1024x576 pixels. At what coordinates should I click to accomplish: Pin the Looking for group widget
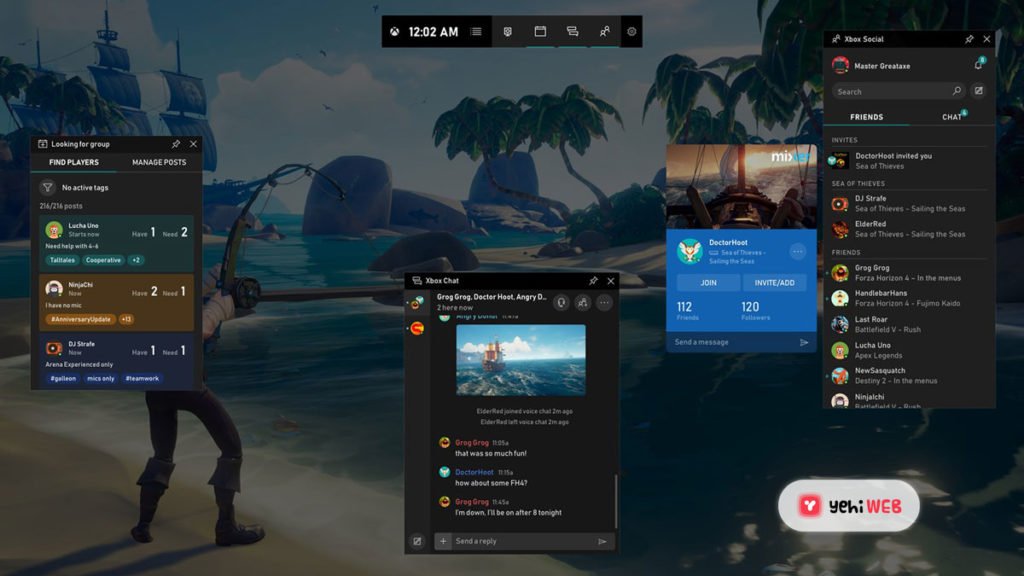point(176,144)
